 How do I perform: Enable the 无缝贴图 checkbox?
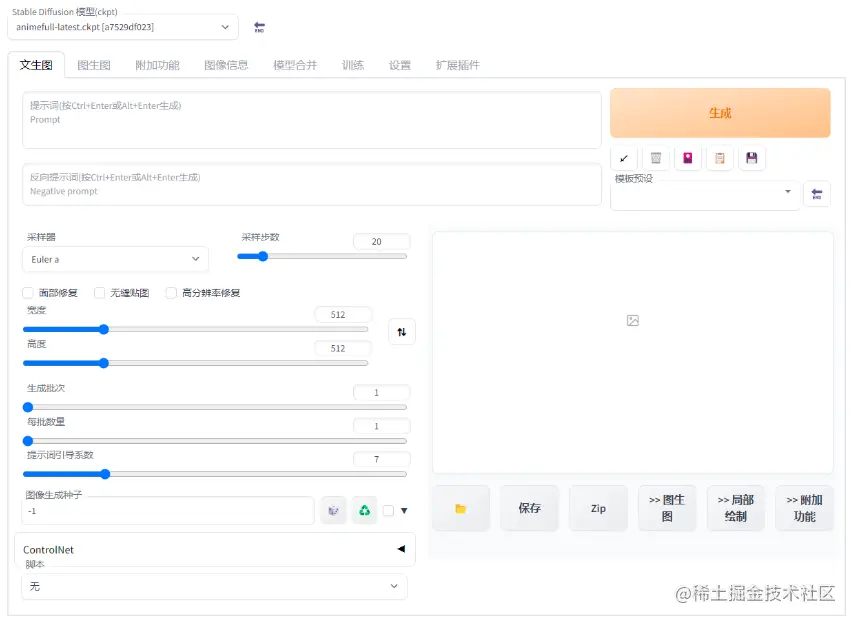point(100,293)
